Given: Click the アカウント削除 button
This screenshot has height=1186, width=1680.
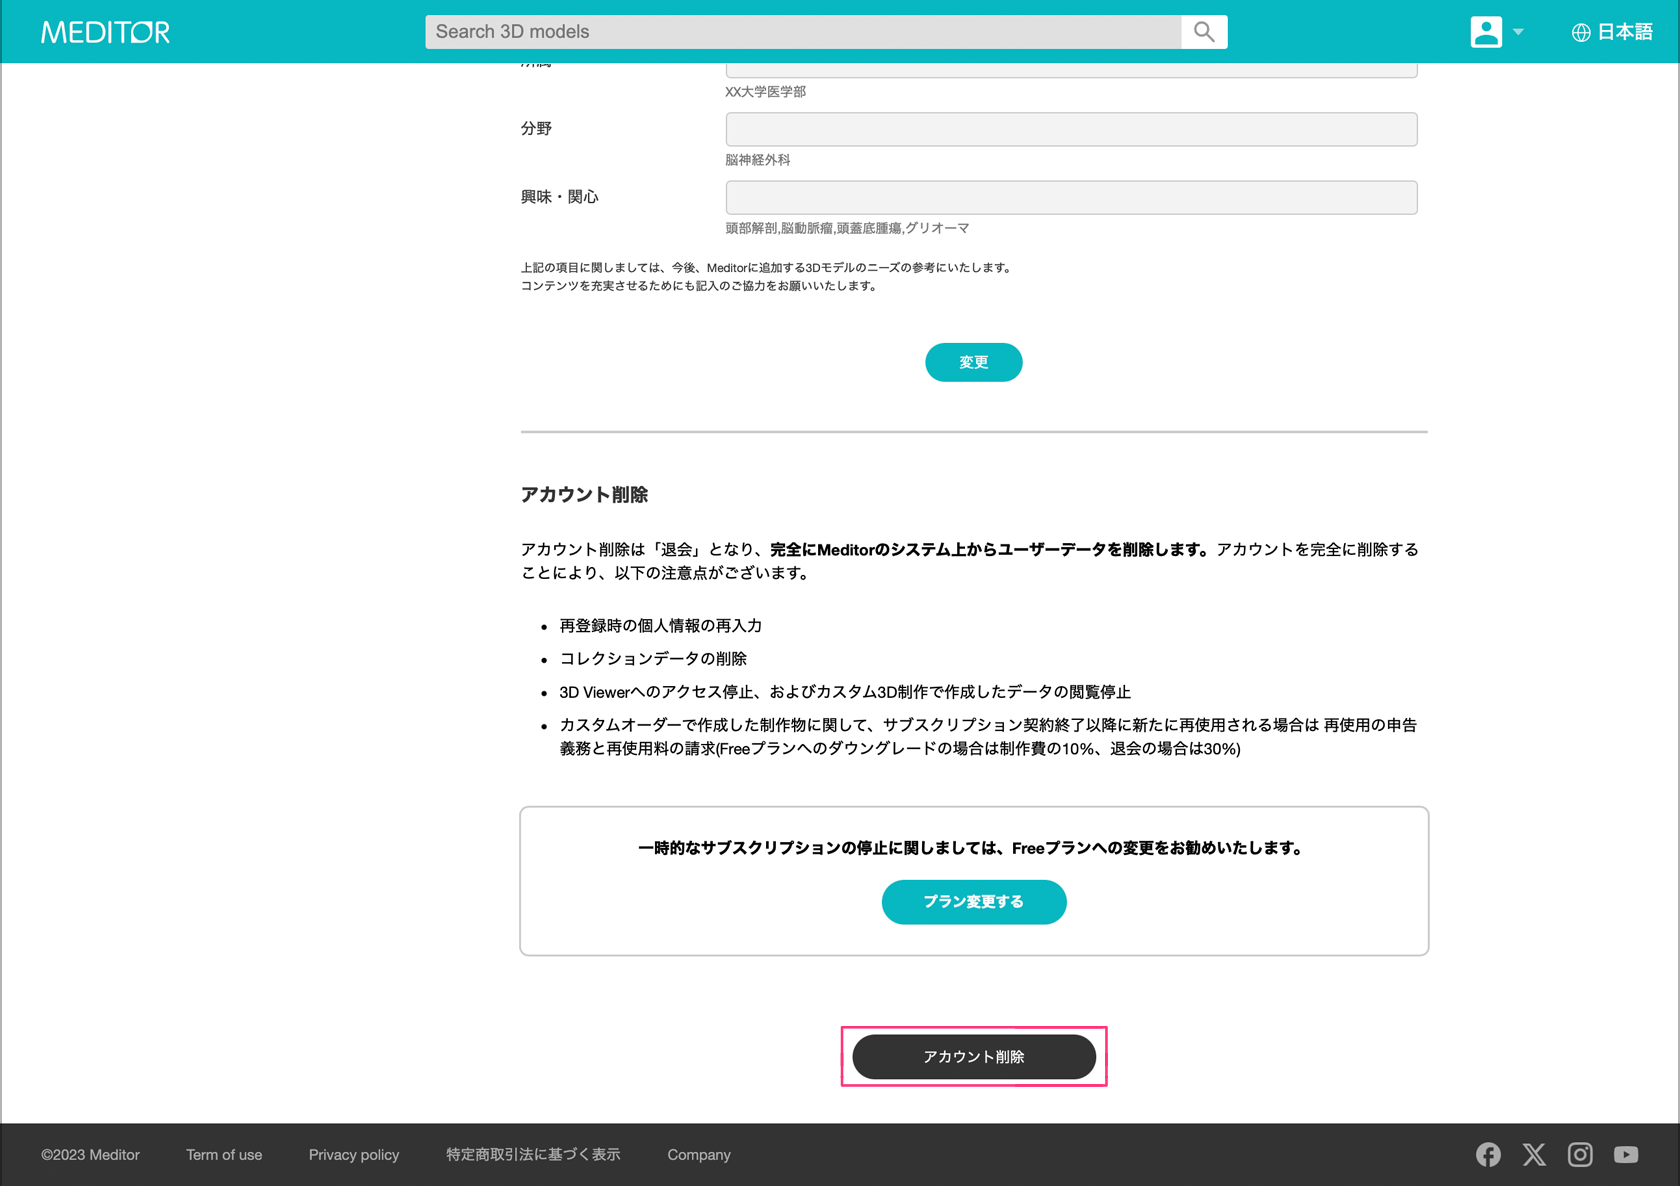Looking at the screenshot, I should (x=973, y=1056).
